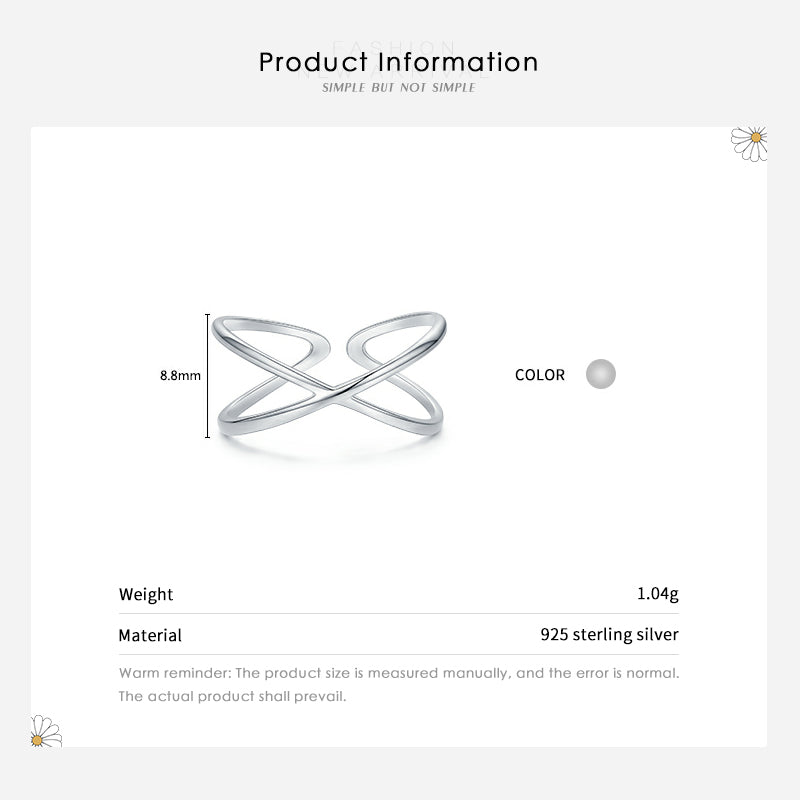Select the "SIMPLE BUT NOT SIMPLE" tagline
The image size is (800, 800).
tap(399, 88)
